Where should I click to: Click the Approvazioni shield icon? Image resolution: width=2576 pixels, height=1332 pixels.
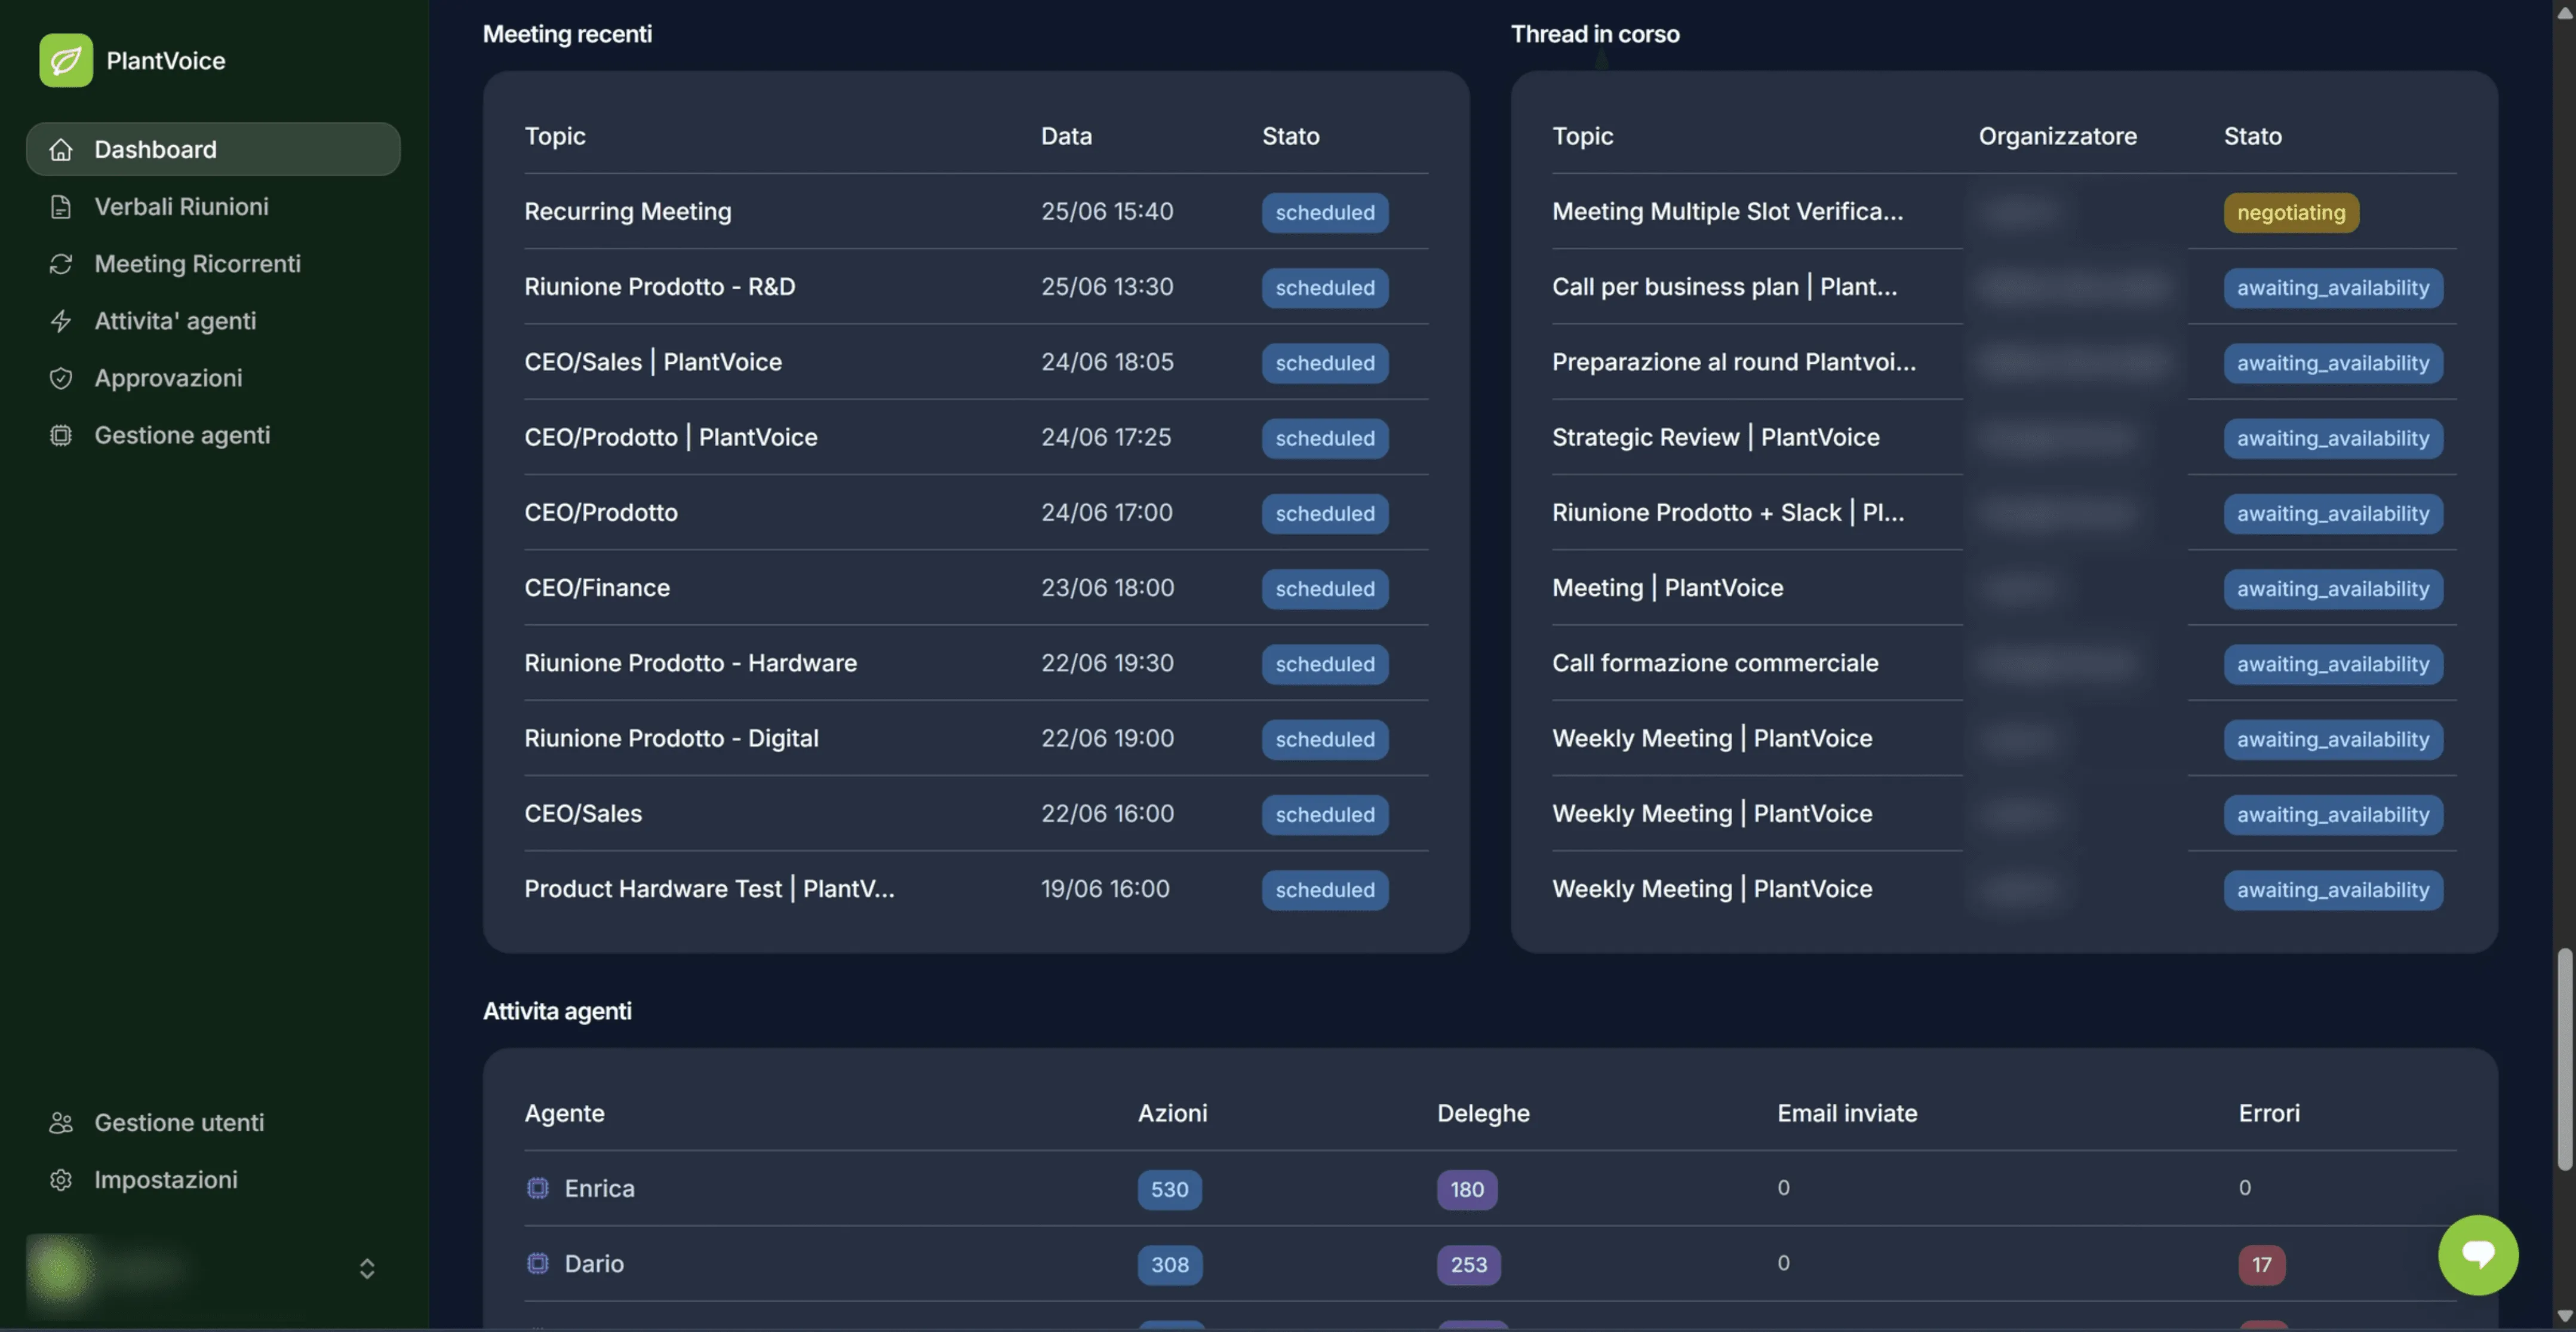[x=61, y=378]
